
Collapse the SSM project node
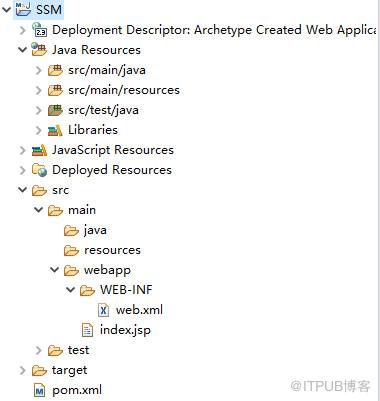[x=6, y=9]
